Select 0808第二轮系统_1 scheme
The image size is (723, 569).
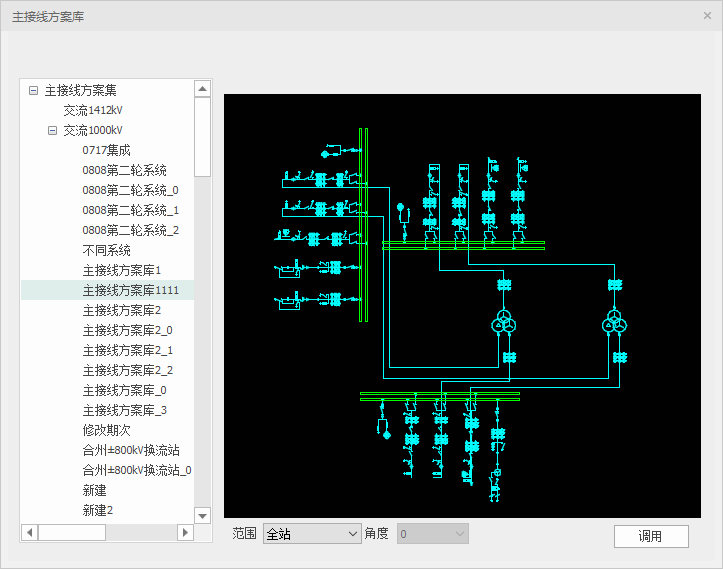tap(130, 210)
